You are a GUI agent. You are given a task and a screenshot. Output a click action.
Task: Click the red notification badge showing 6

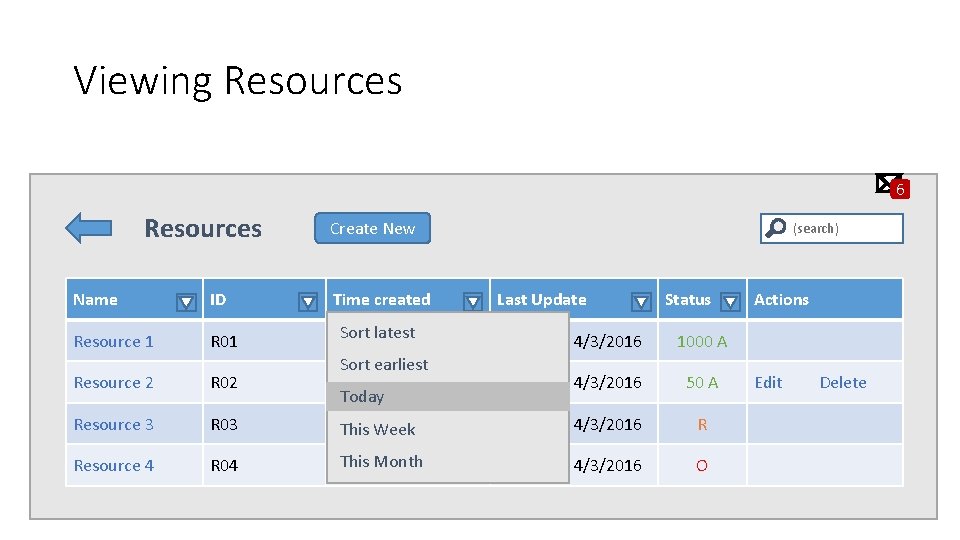point(900,189)
